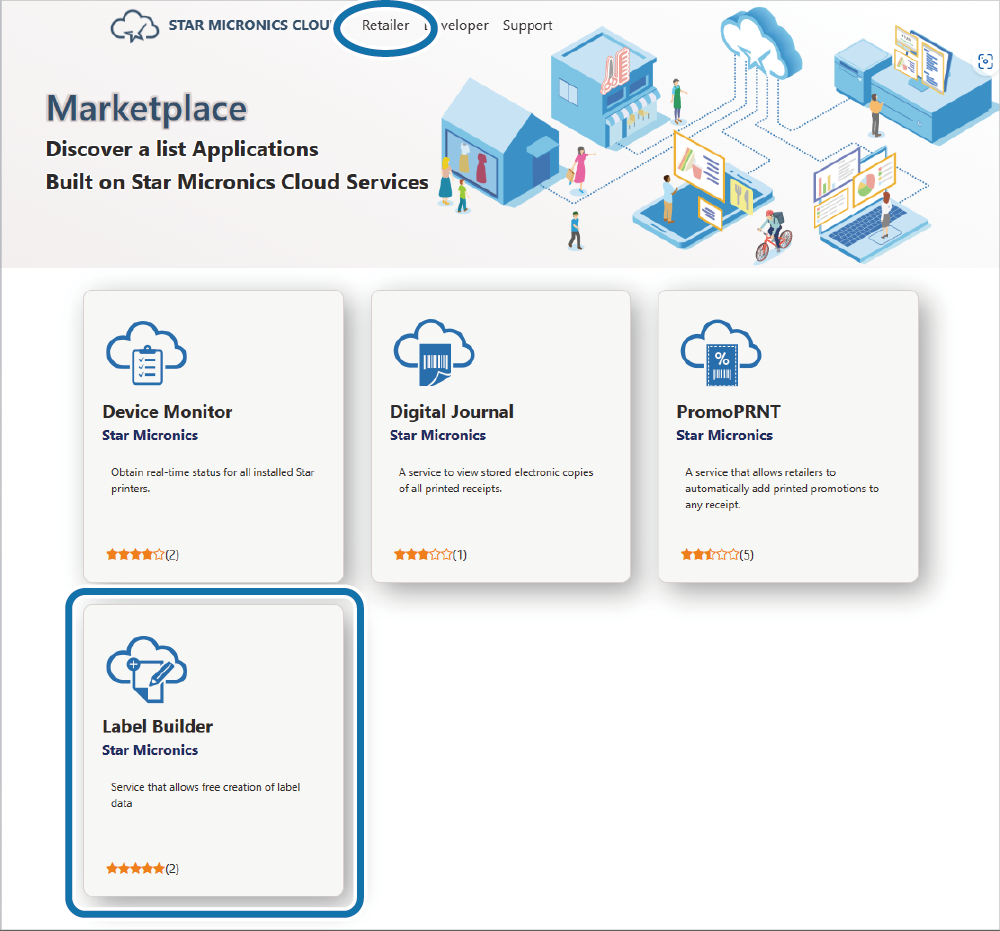
Task: Open the Support menu item
Action: [527, 26]
